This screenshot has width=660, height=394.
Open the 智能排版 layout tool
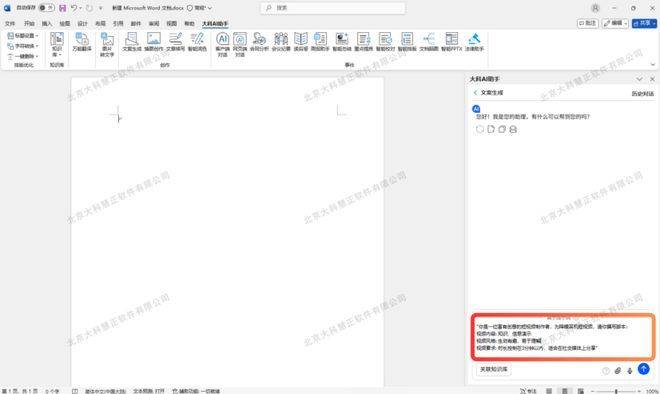[407, 42]
